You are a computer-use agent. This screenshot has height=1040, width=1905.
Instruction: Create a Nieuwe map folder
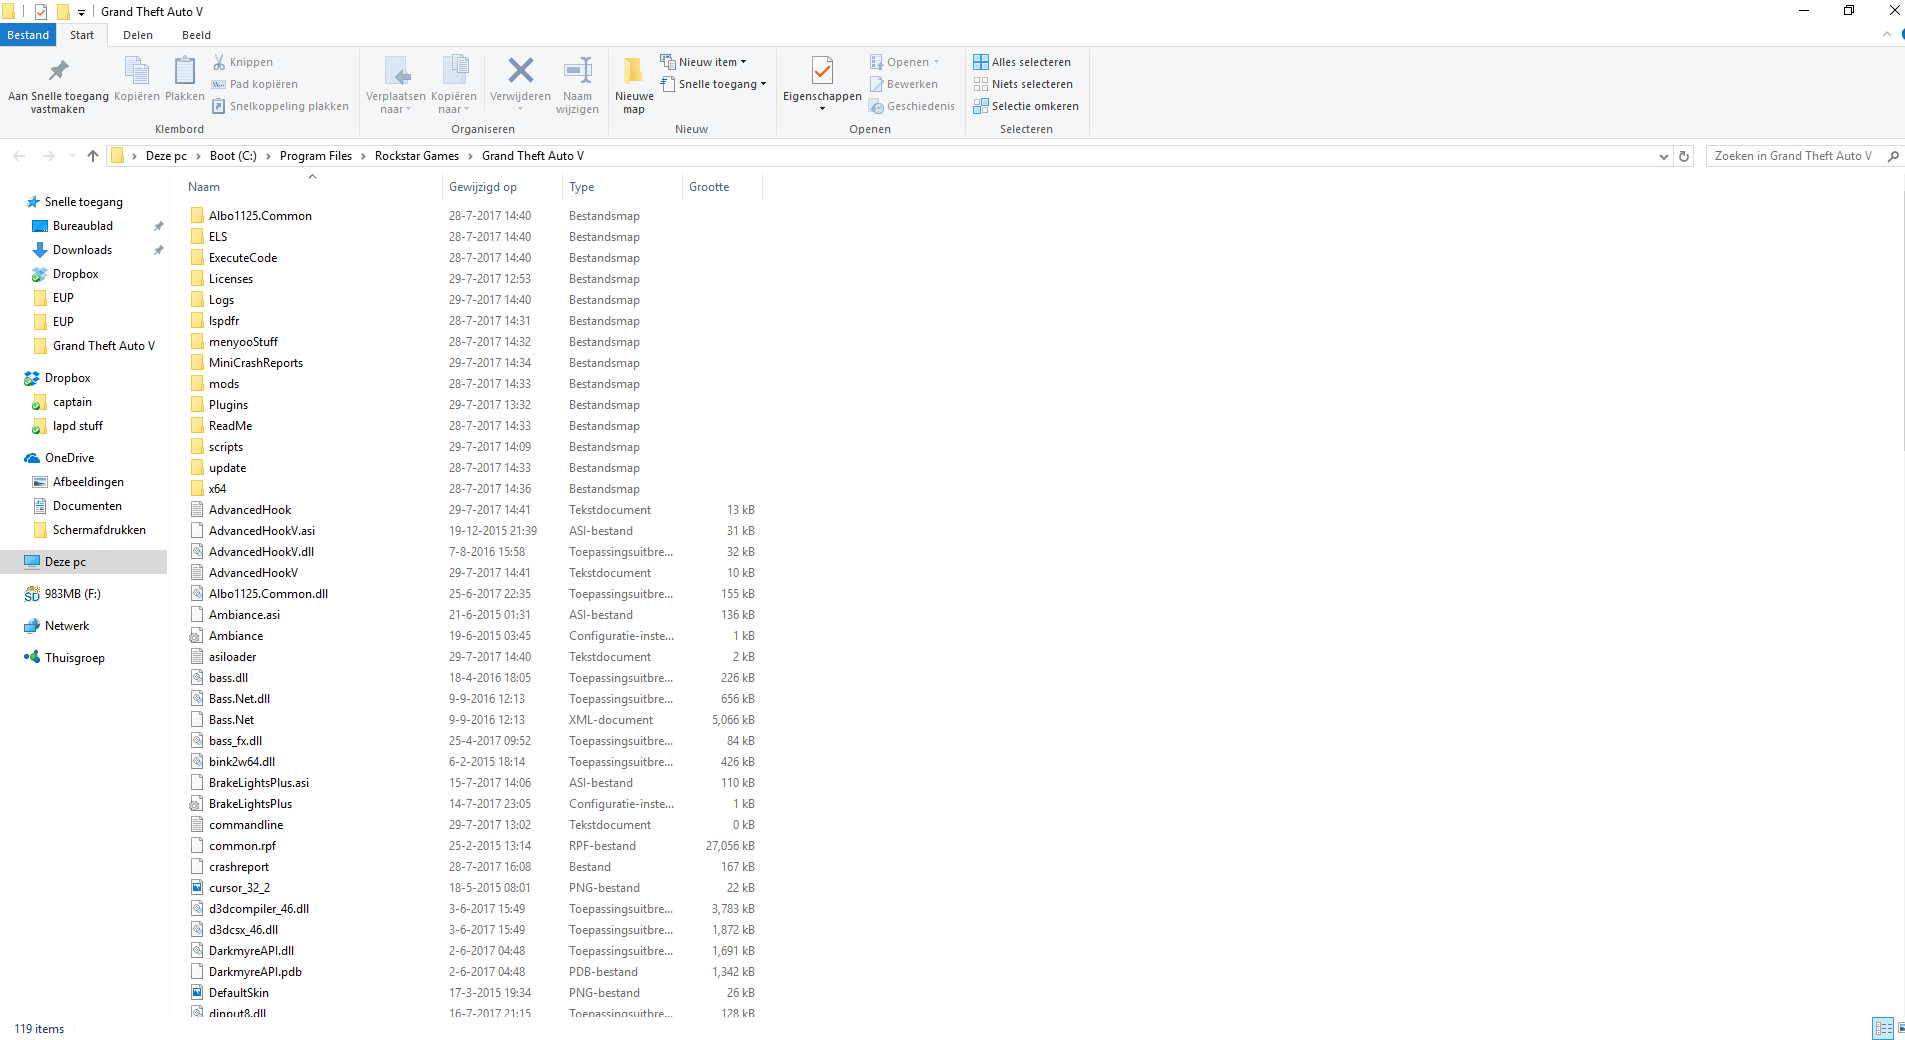[634, 86]
